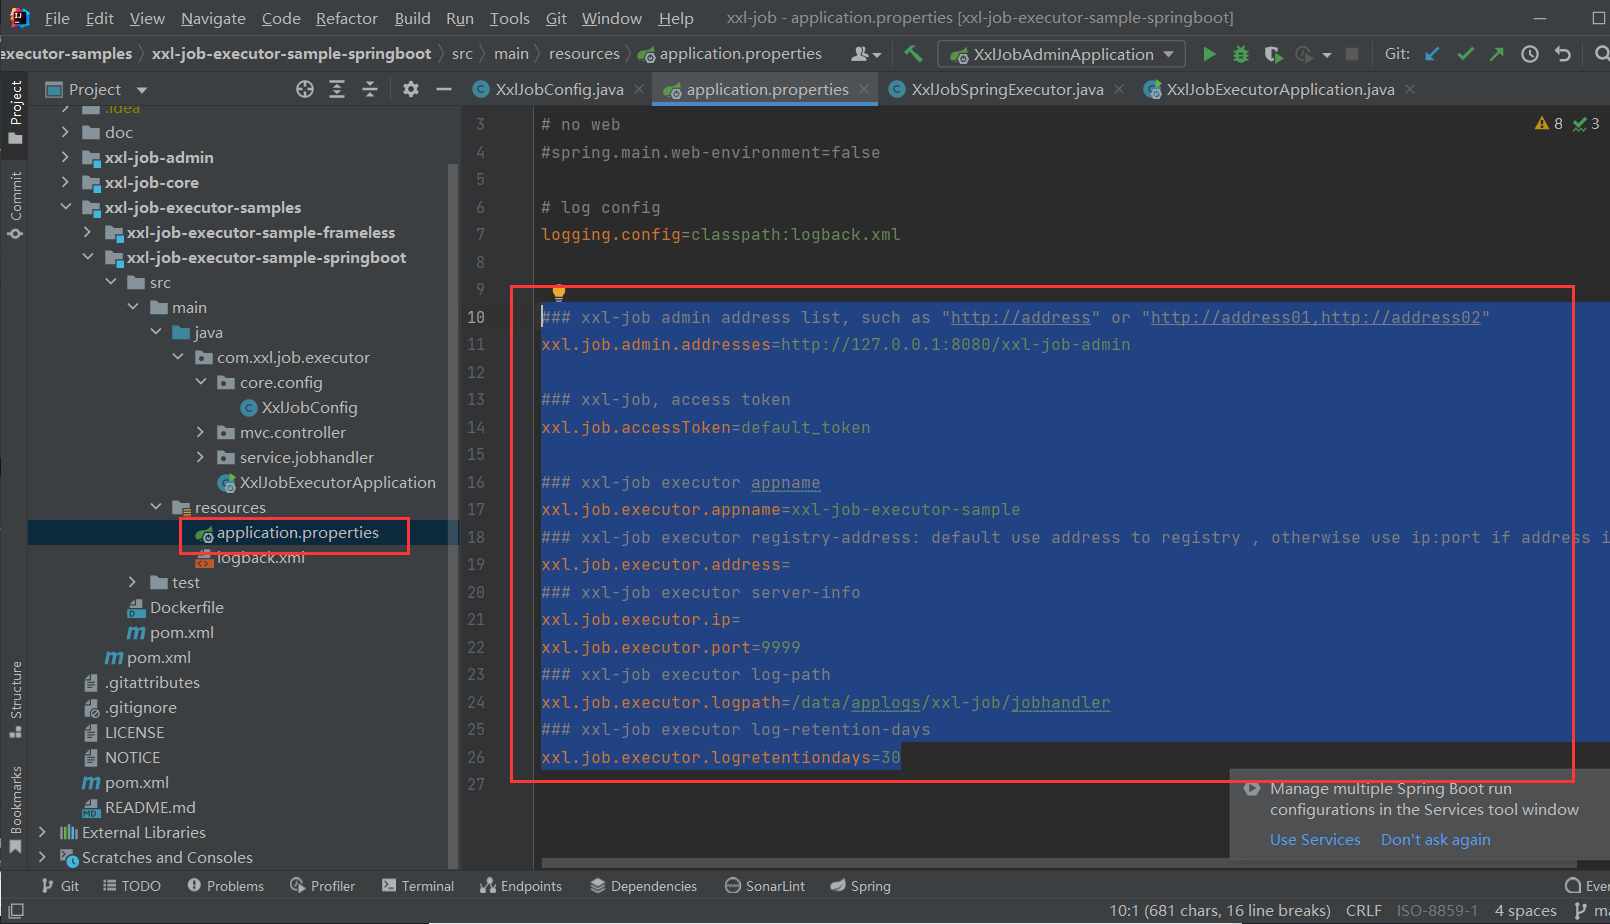Expand the xxl-job-core module
This screenshot has width=1610, height=924.
click(x=65, y=182)
